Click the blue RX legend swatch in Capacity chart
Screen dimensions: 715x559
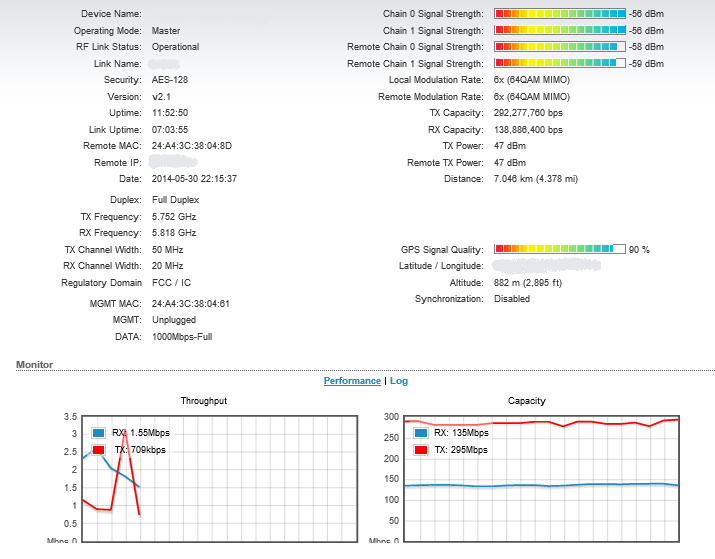[x=421, y=433]
